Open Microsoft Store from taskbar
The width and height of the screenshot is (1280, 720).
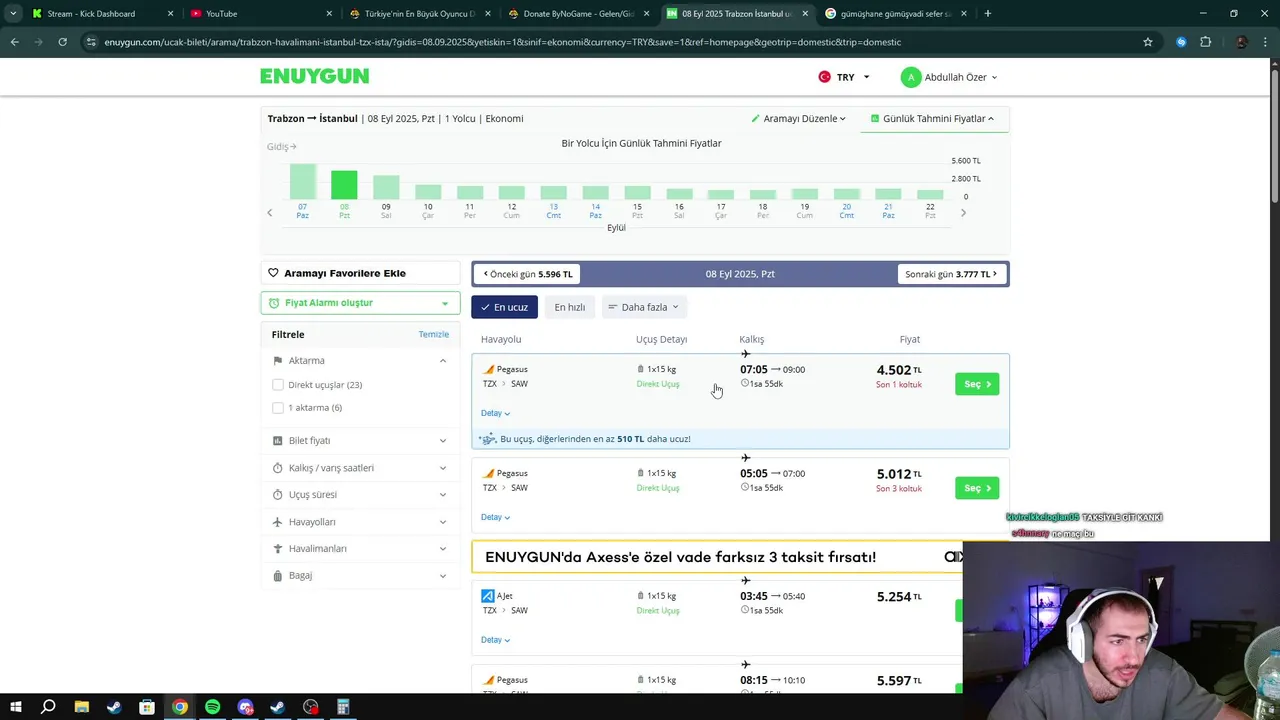147,707
